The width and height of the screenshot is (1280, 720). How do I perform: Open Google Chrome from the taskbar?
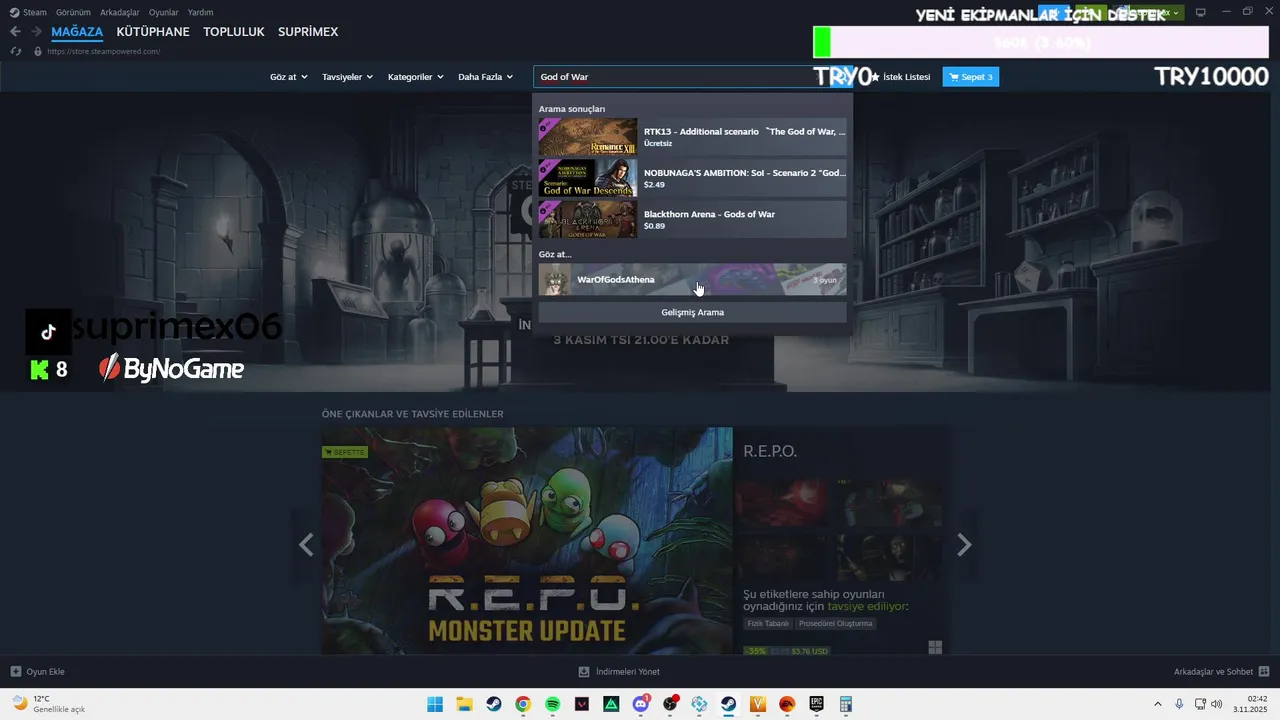tap(523, 704)
